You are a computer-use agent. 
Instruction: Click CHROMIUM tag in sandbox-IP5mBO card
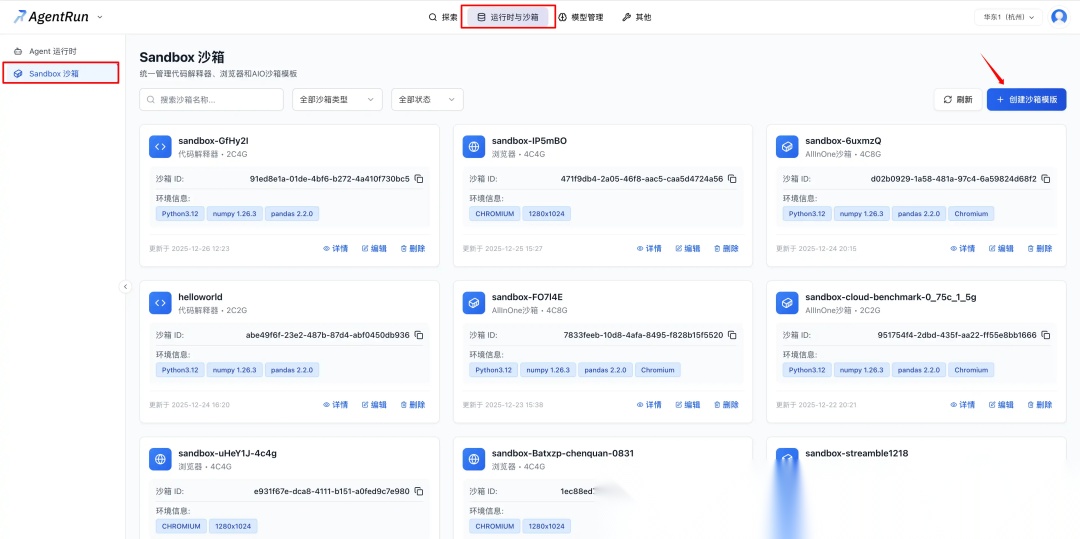click(495, 213)
